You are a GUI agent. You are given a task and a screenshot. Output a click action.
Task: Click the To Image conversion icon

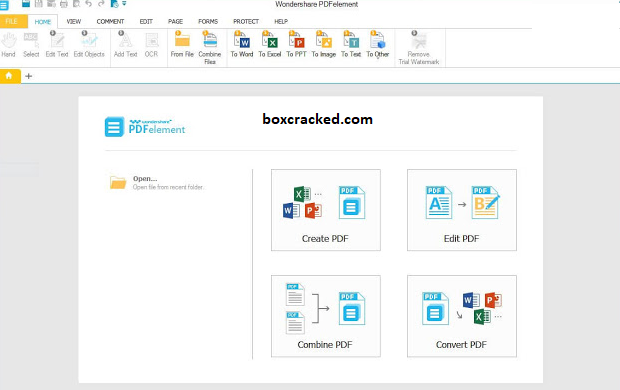click(x=323, y=44)
